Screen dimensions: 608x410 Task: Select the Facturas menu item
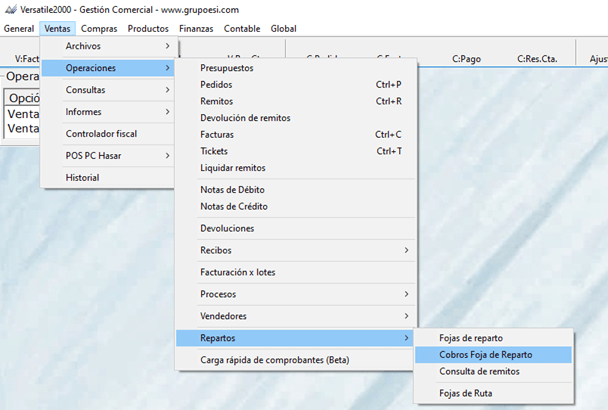tap(217, 135)
